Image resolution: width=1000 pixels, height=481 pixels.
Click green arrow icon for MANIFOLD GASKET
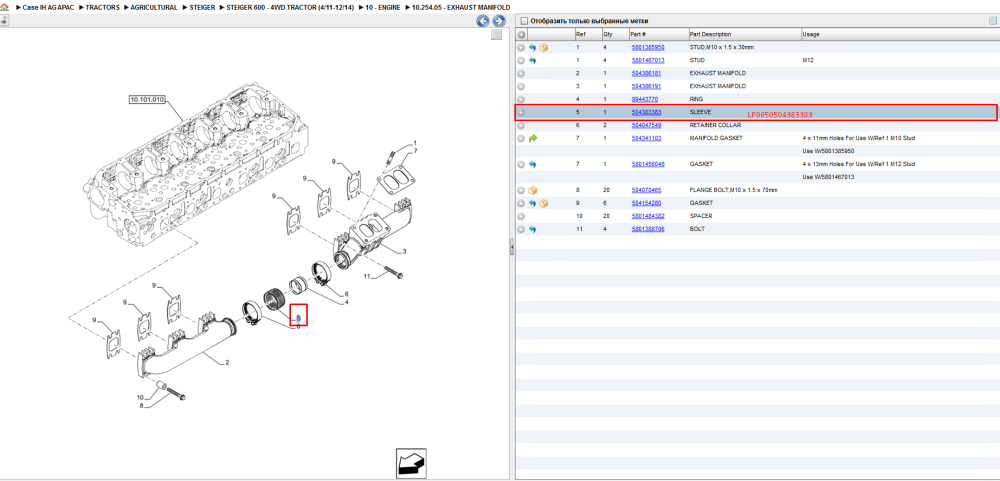click(x=533, y=138)
